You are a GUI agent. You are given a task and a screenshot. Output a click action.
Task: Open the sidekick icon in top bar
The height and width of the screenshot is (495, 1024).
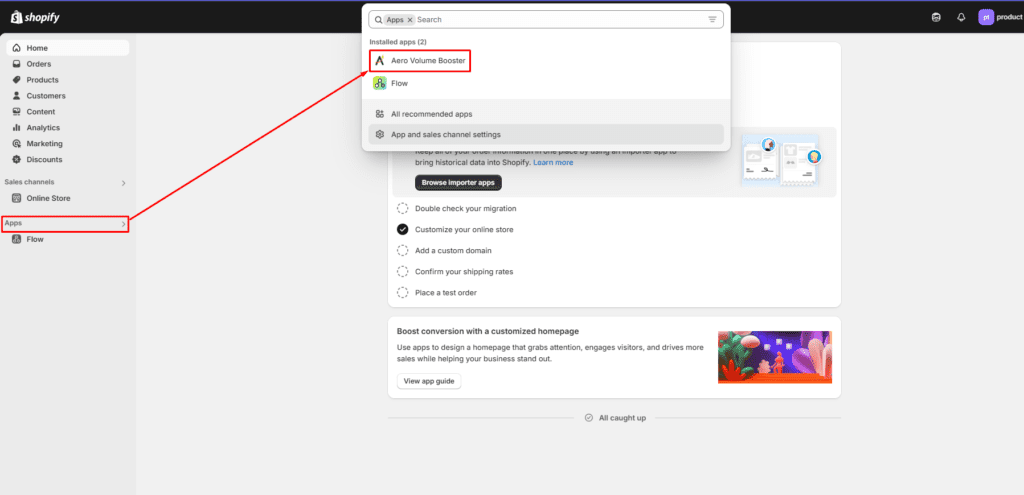pos(936,18)
